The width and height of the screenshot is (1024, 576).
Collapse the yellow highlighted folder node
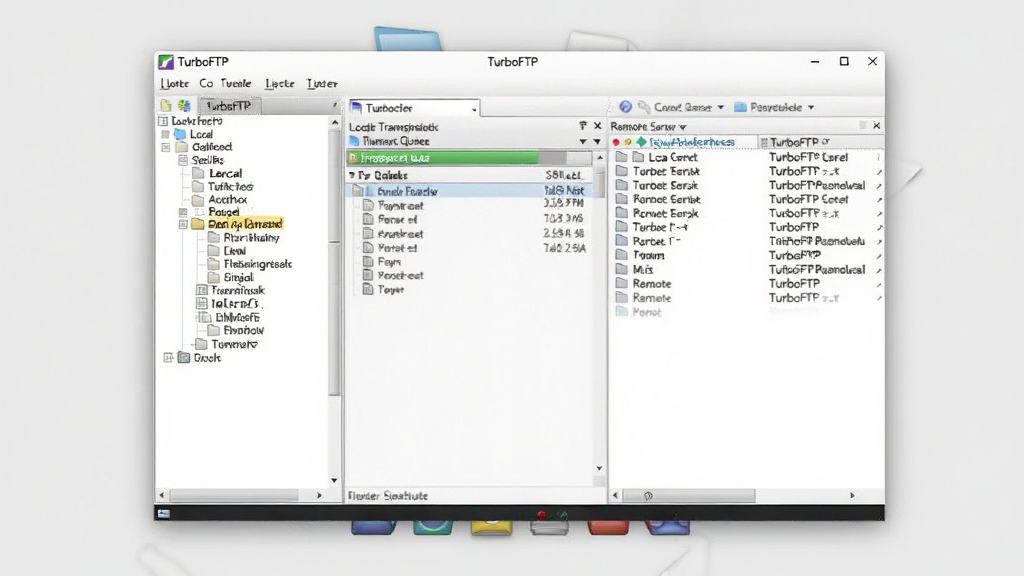[183, 224]
